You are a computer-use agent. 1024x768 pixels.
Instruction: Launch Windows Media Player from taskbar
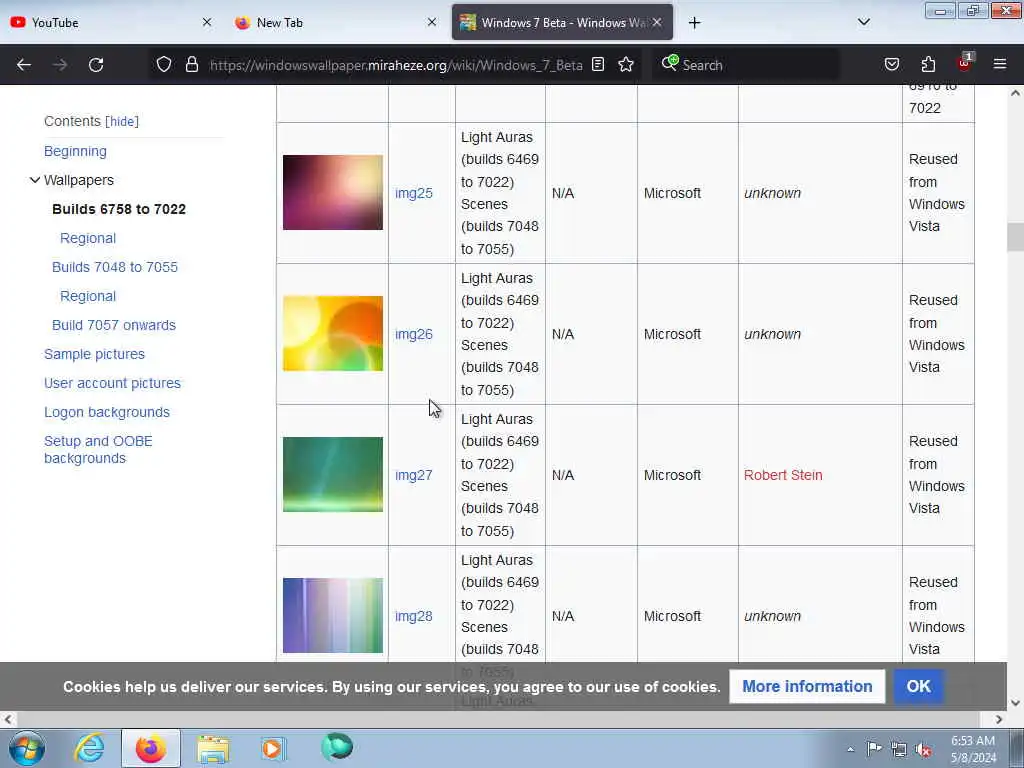(x=273, y=748)
